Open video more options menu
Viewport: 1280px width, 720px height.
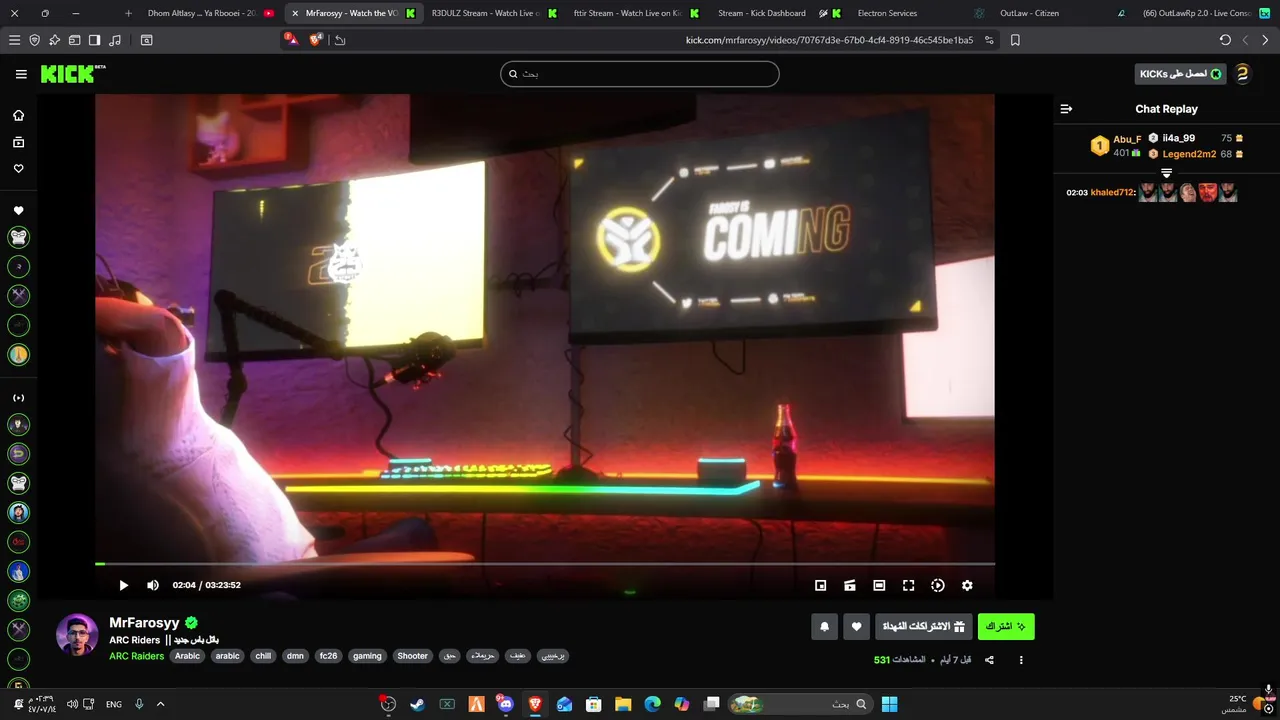(x=1021, y=660)
